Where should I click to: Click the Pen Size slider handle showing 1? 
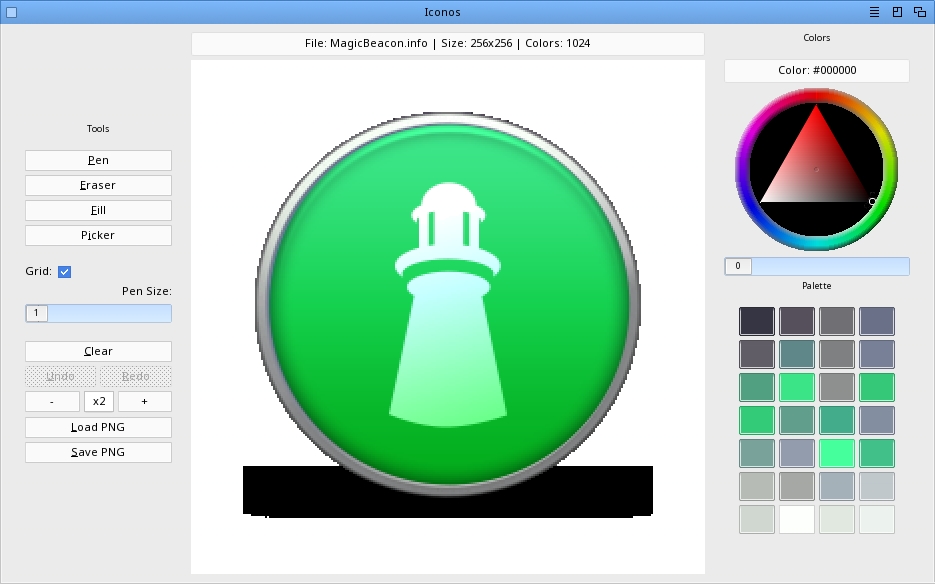(x=36, y=313)
